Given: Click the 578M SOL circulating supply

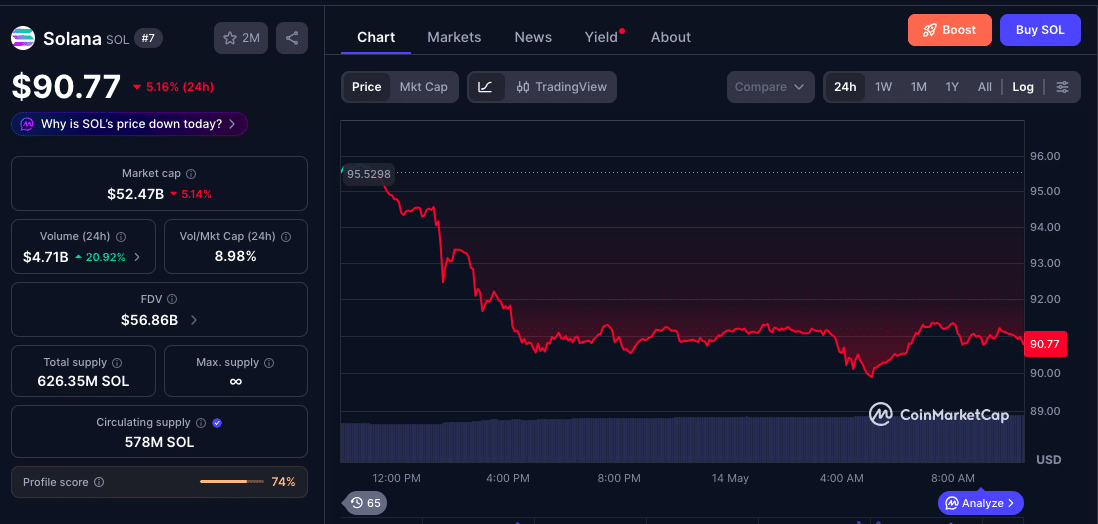Looking at the screenshot, I should click(160, 442).
